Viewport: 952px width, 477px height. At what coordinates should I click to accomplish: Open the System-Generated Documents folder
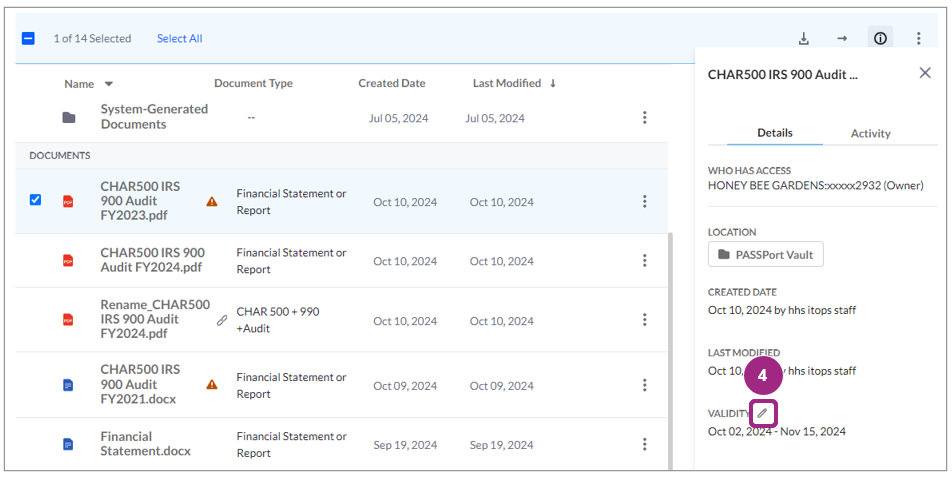click(x=153, y=117)
